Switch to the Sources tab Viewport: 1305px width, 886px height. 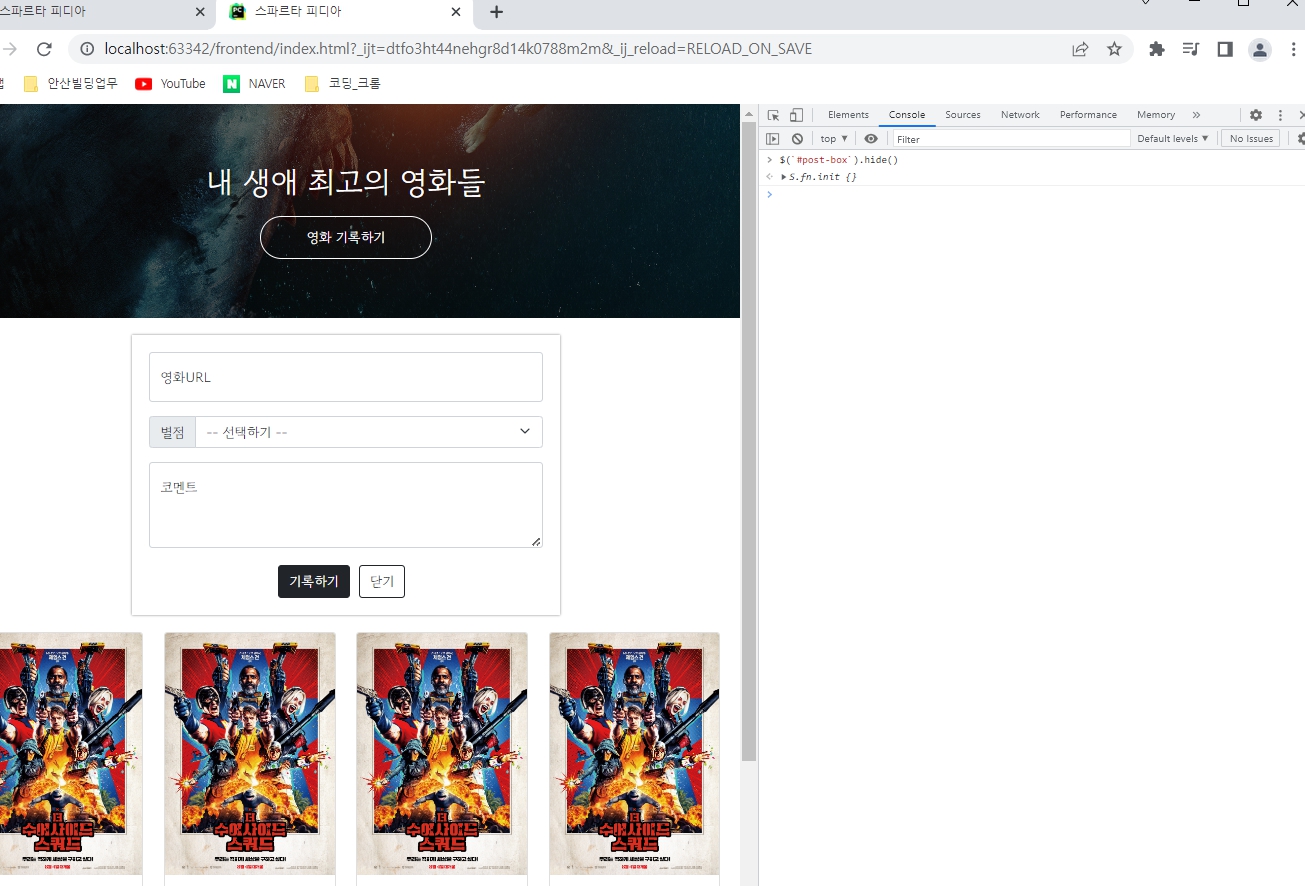(x=963, y=115)
